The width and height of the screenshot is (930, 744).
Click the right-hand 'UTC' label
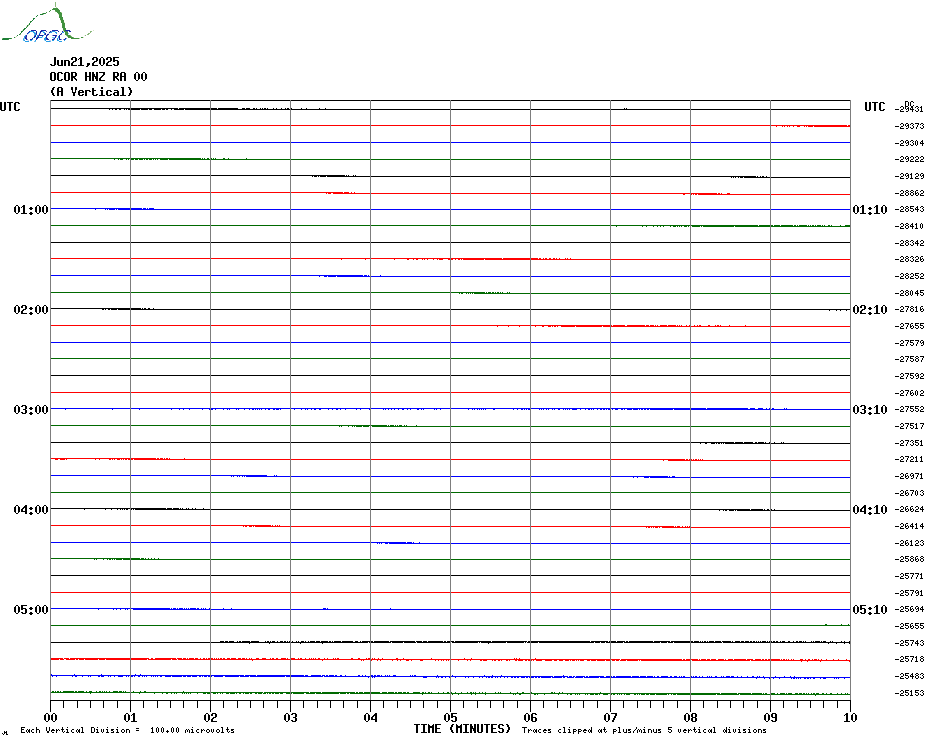874,107
